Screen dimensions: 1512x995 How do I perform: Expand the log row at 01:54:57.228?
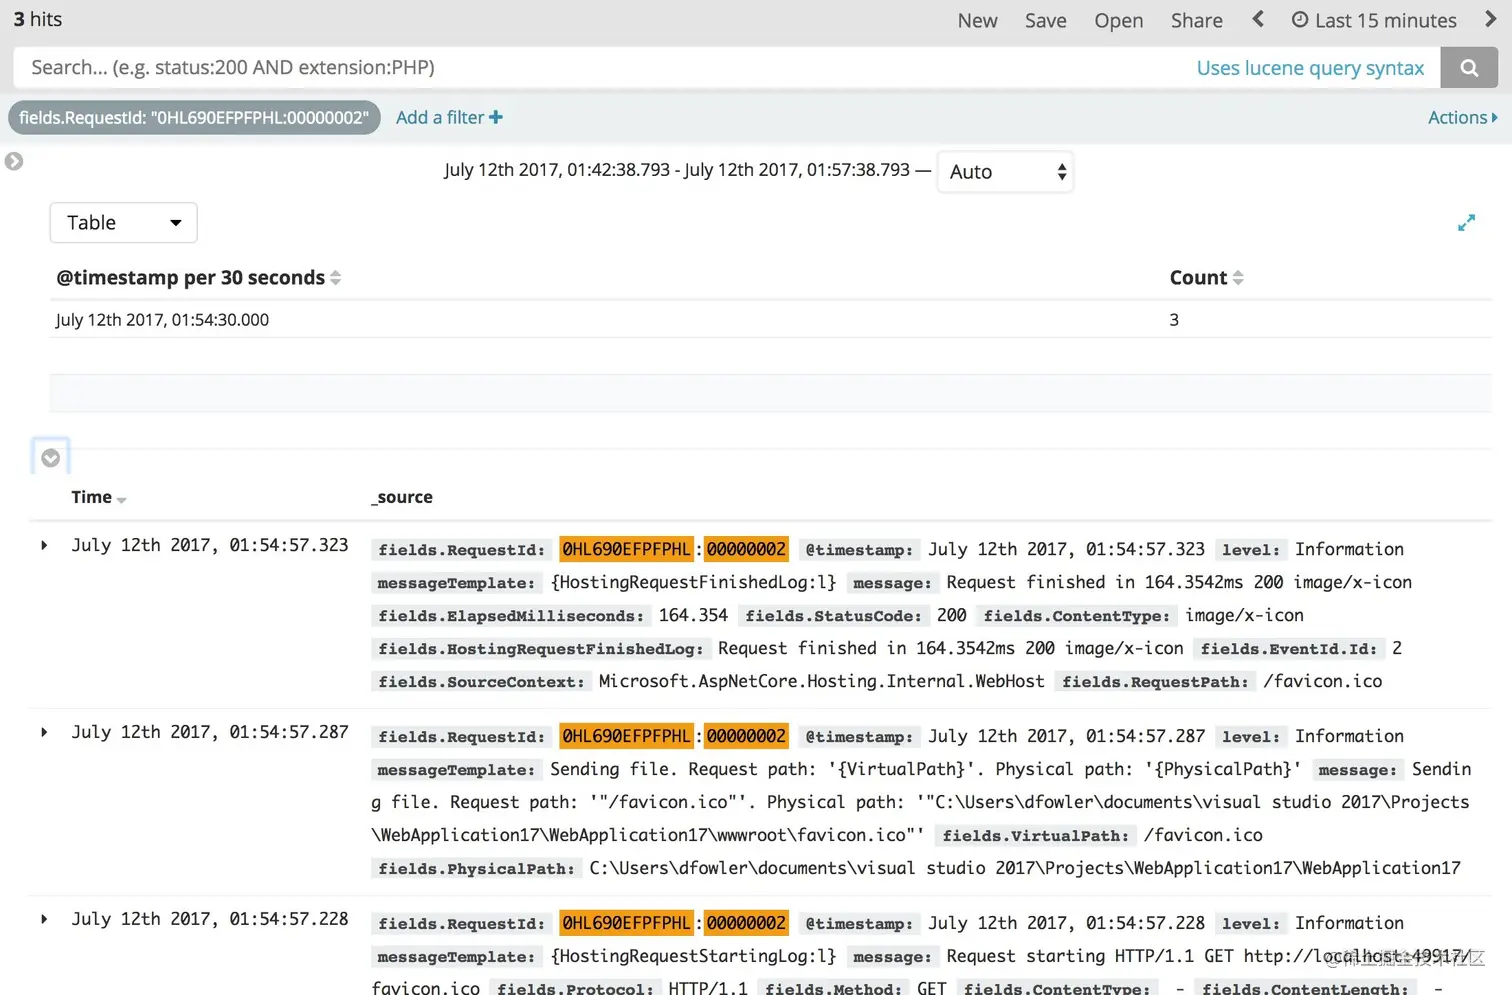(44, 919)
